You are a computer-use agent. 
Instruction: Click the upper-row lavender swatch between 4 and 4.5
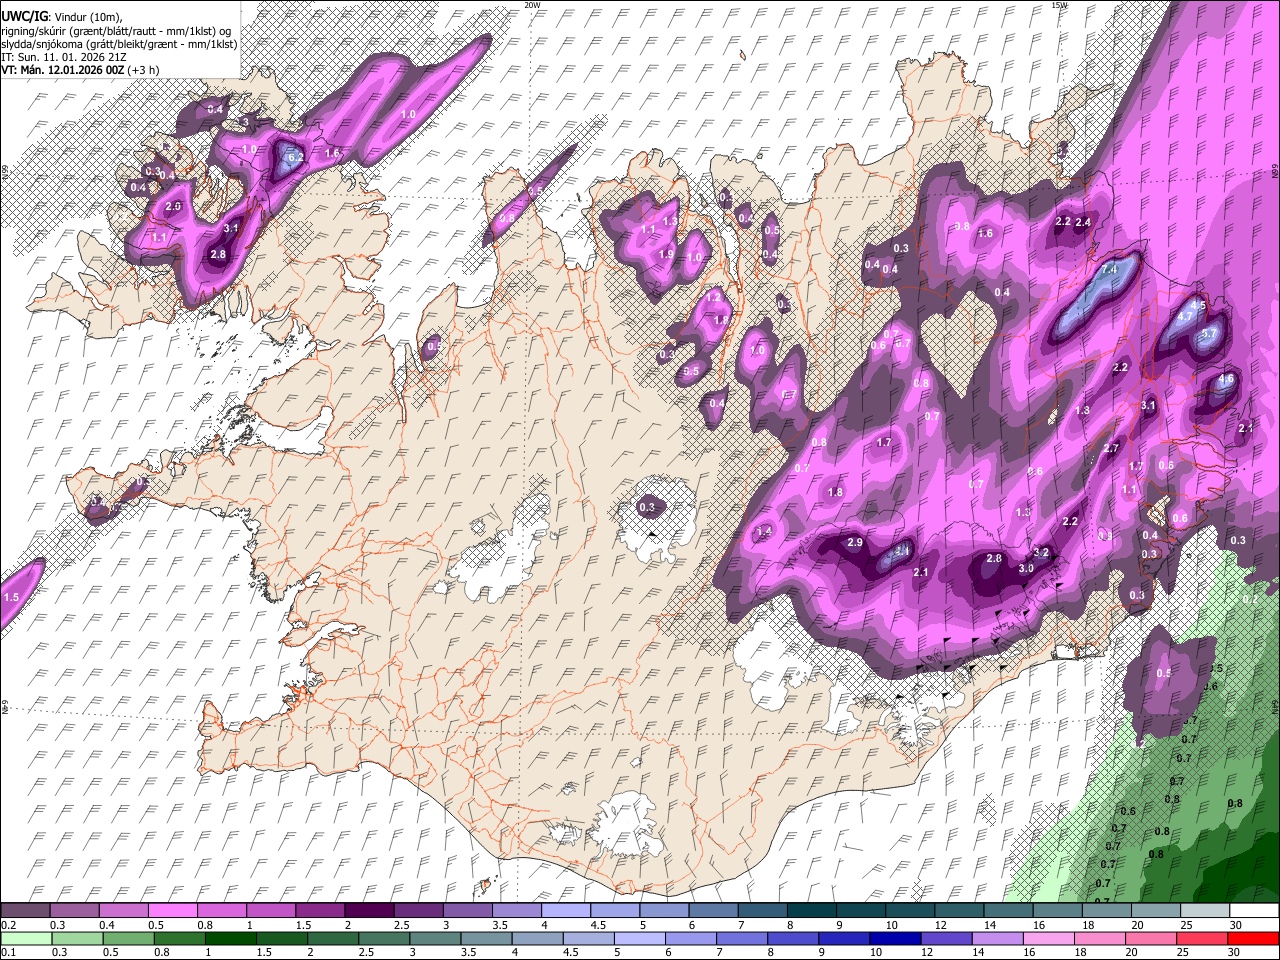point(564,911)
